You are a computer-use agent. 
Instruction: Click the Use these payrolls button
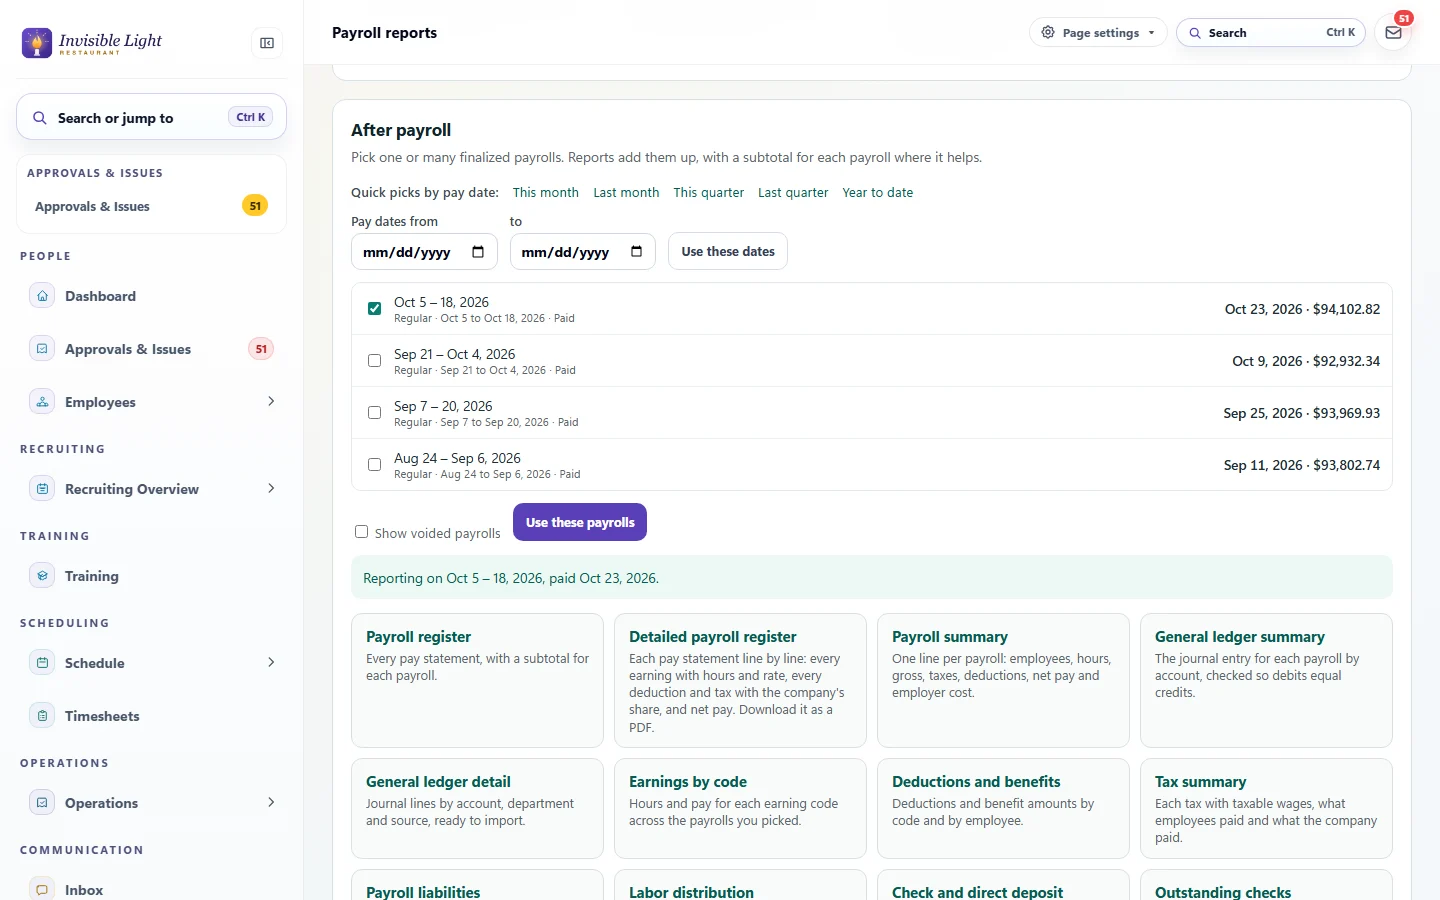580,522
